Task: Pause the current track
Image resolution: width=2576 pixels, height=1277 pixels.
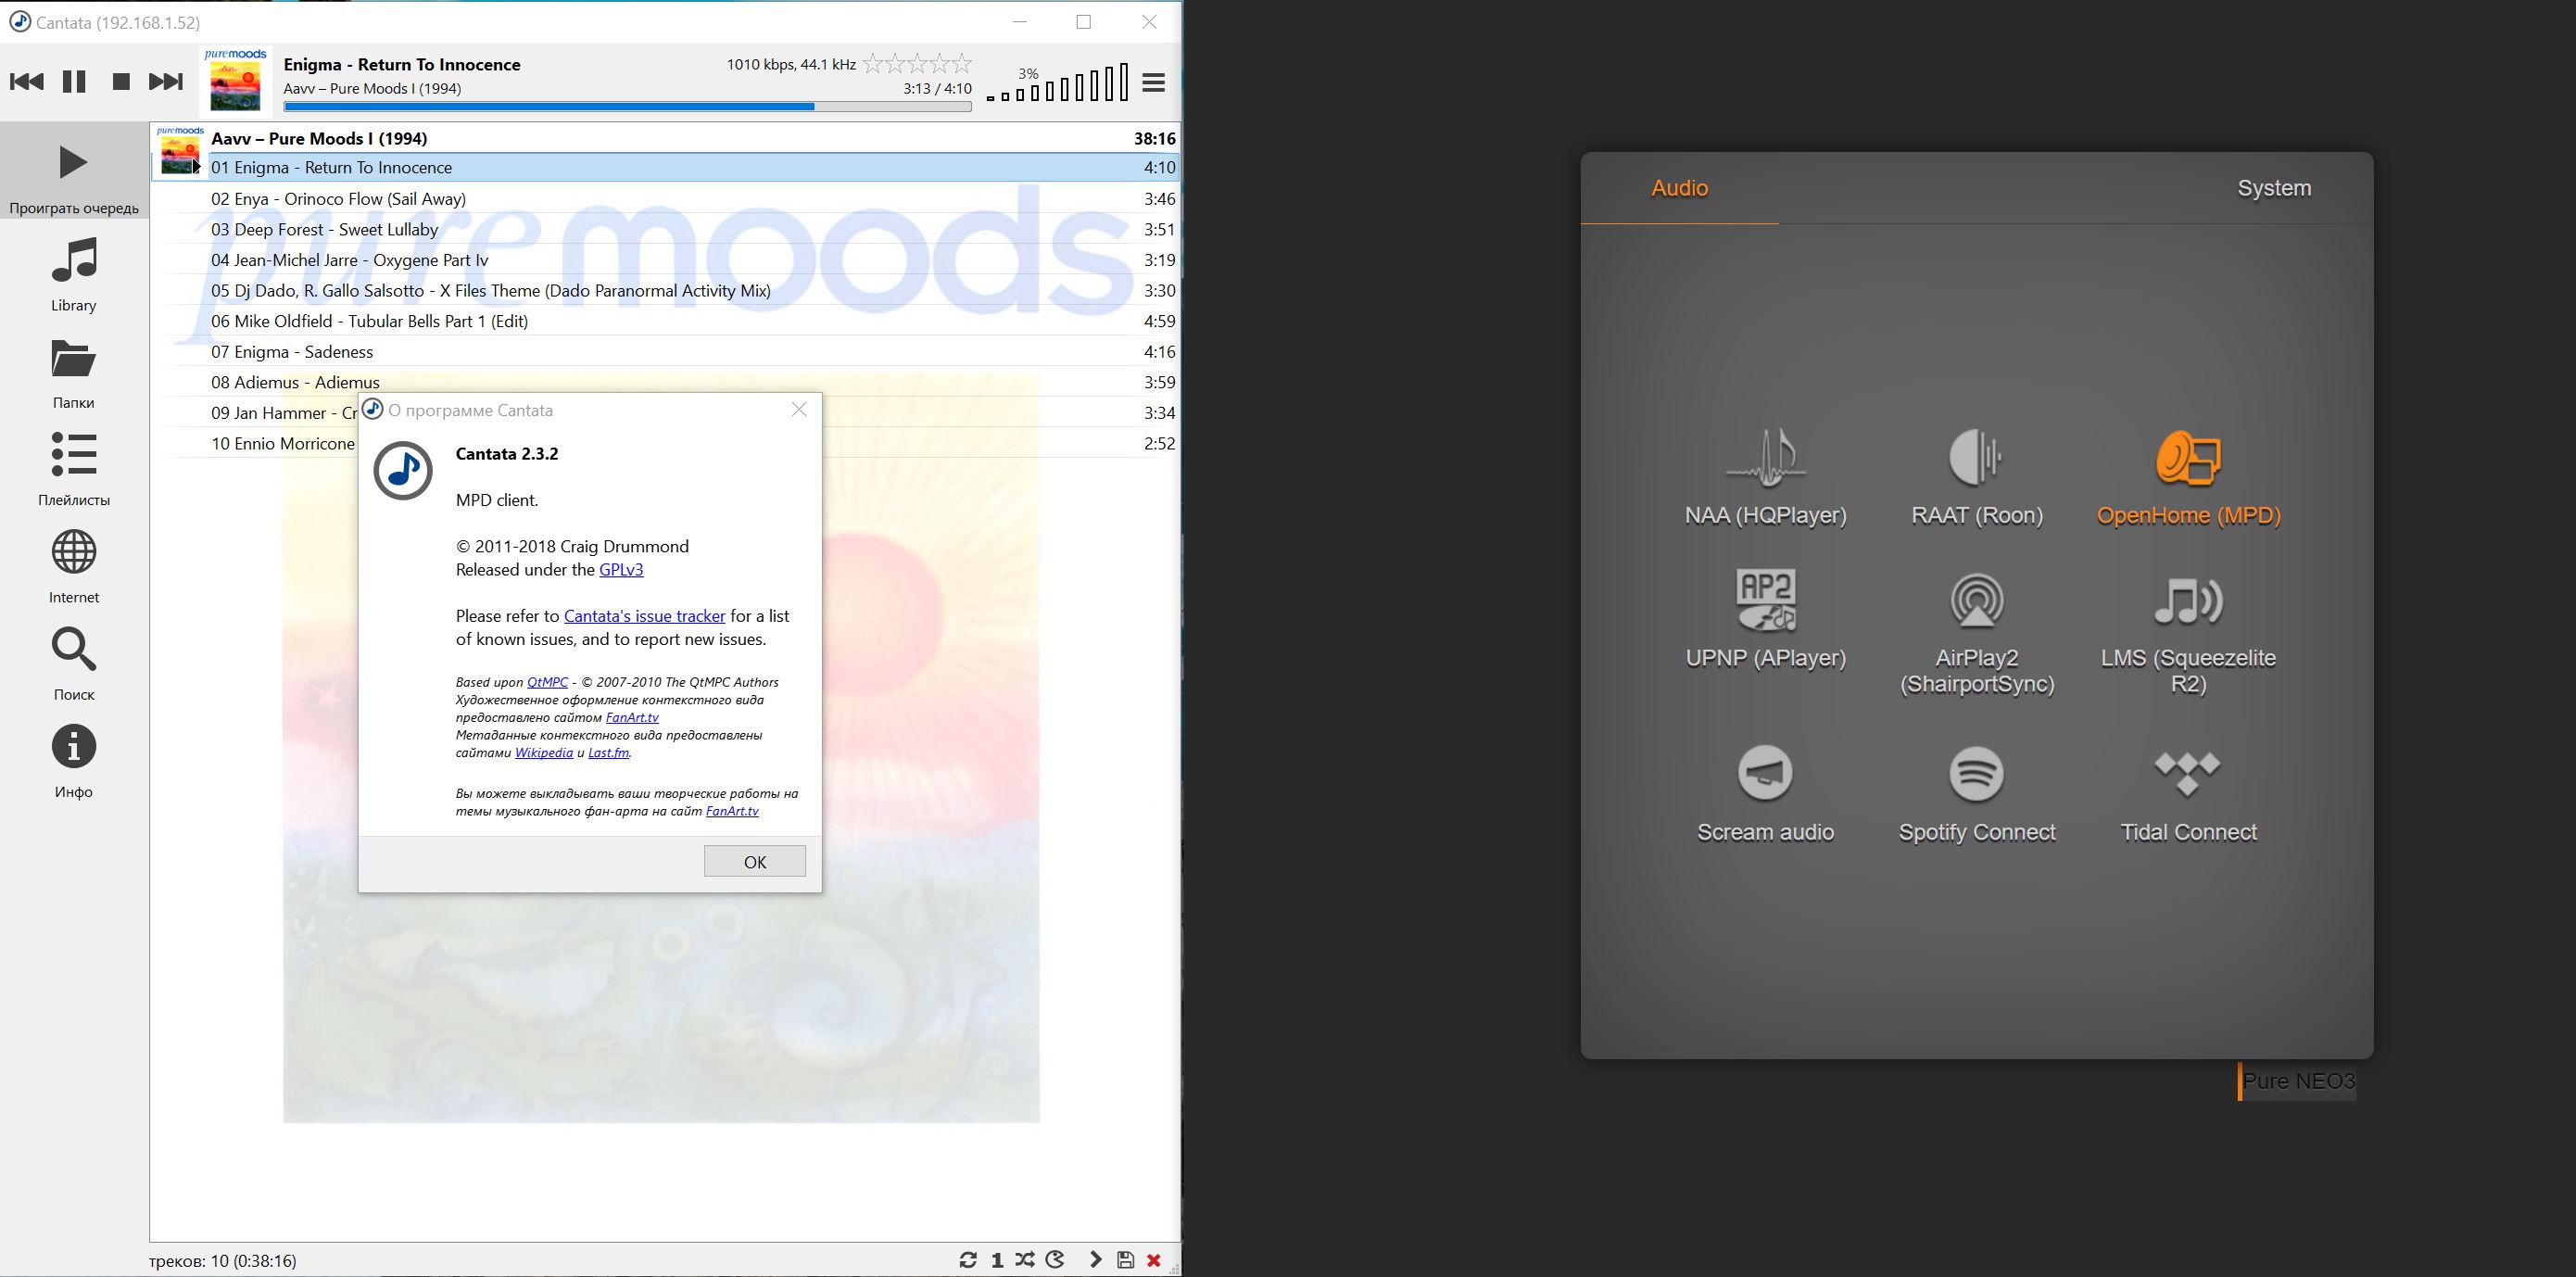Action: point(74,82)
